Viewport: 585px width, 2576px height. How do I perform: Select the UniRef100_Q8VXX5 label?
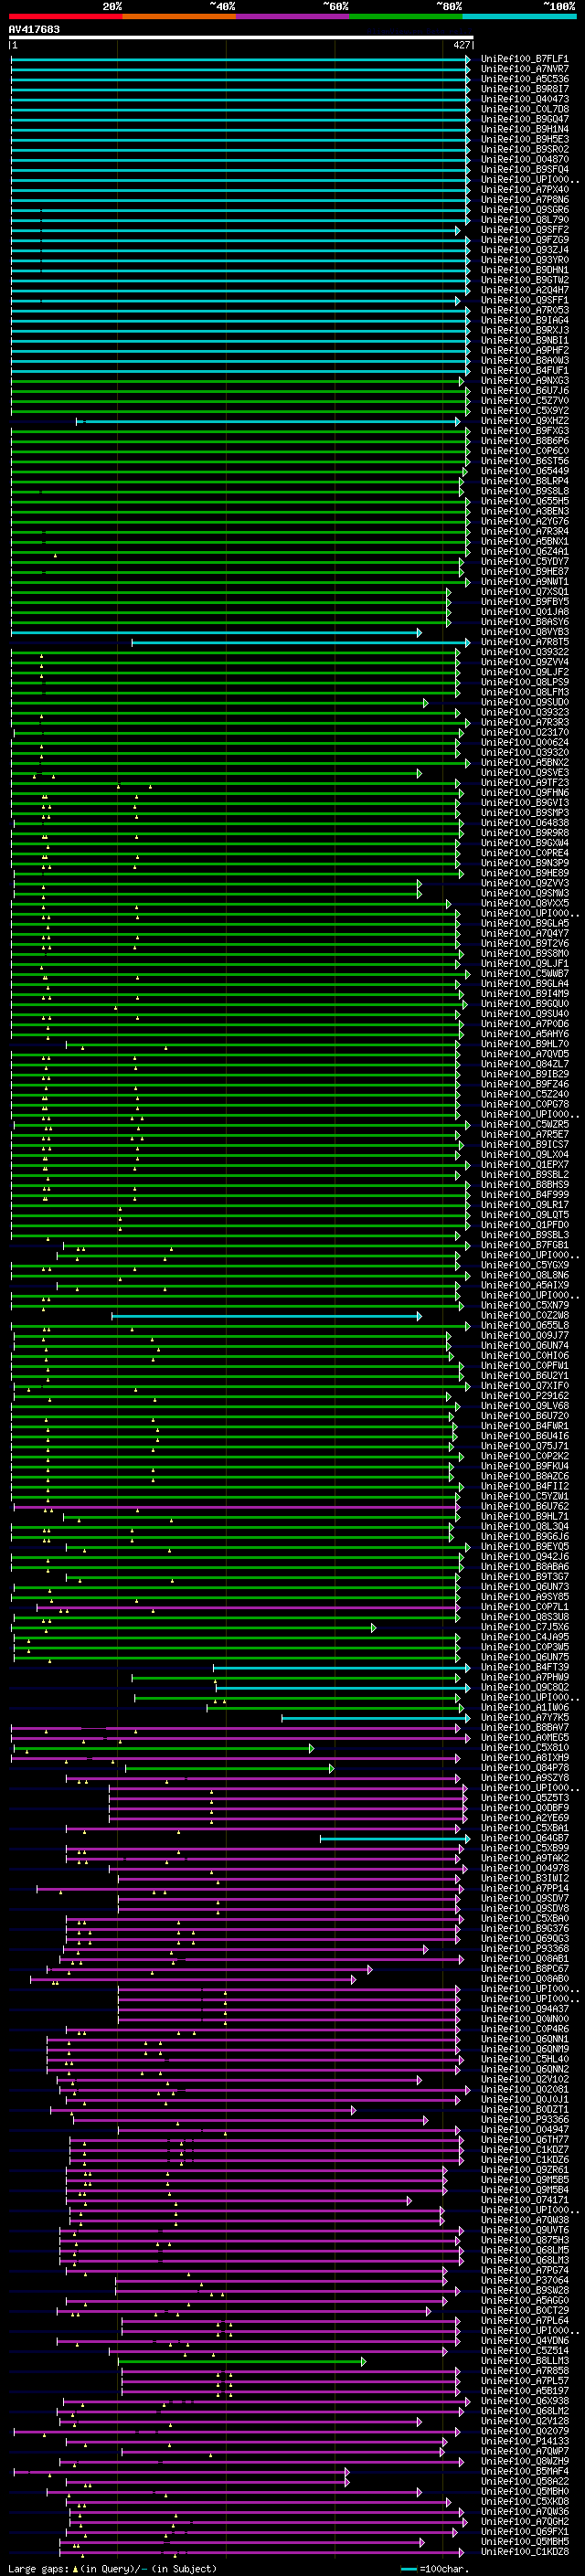(524, 904)
